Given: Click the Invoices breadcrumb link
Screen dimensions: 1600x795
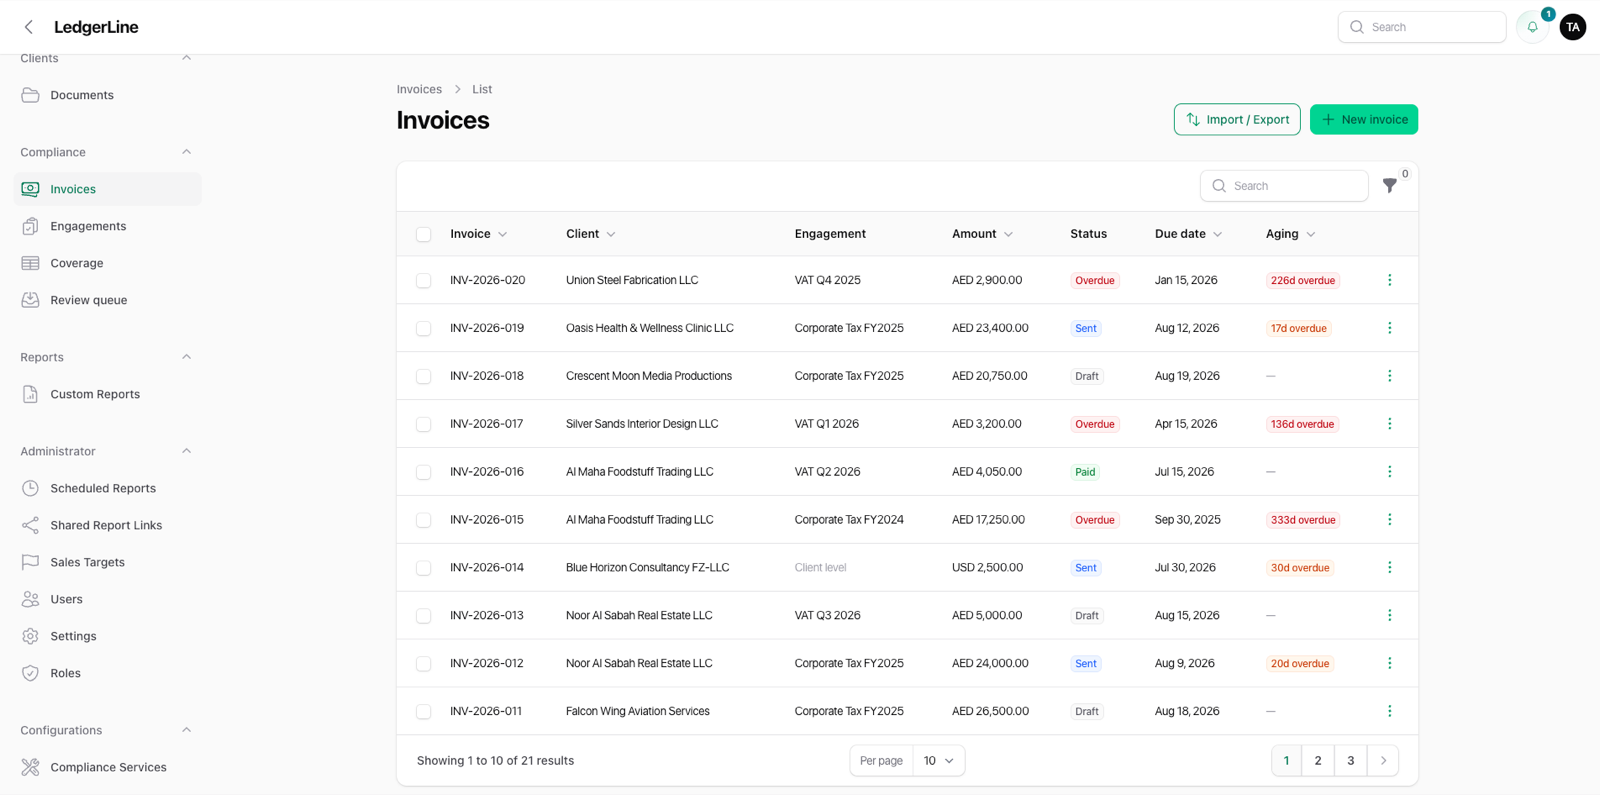Looking at the screenshot, I should pyautogui.click(x=419, y=89).
